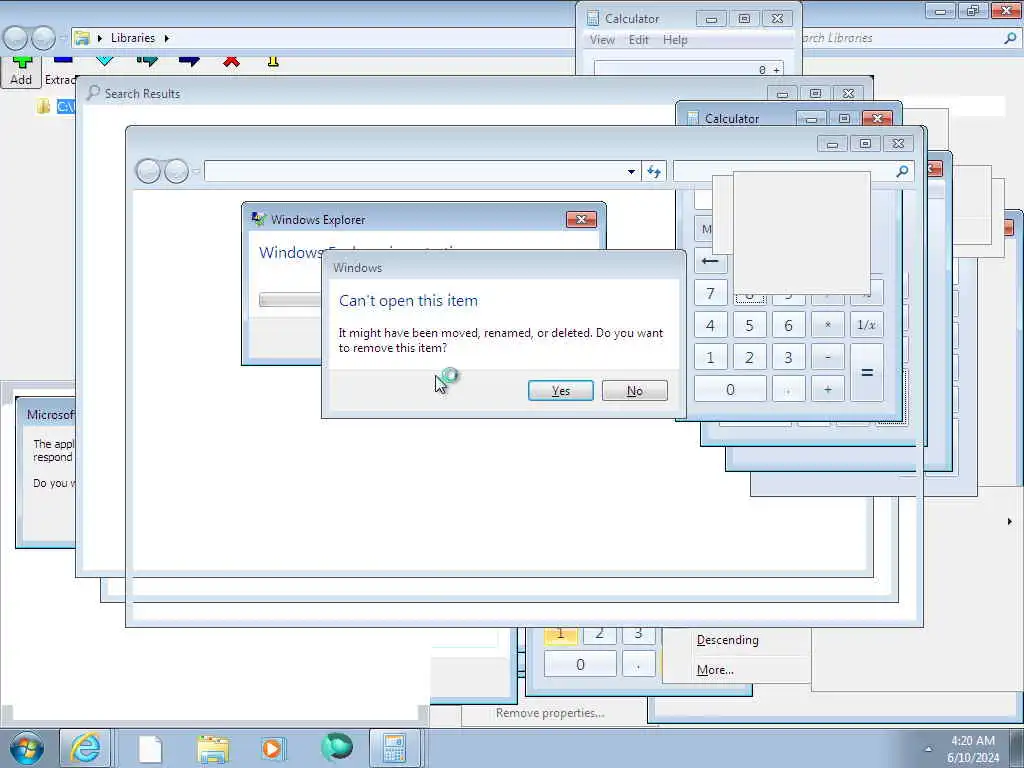The image size is (1024, 768).
Task: Close the Windows Explorer dialog with its red X
Action: (581, 219)
